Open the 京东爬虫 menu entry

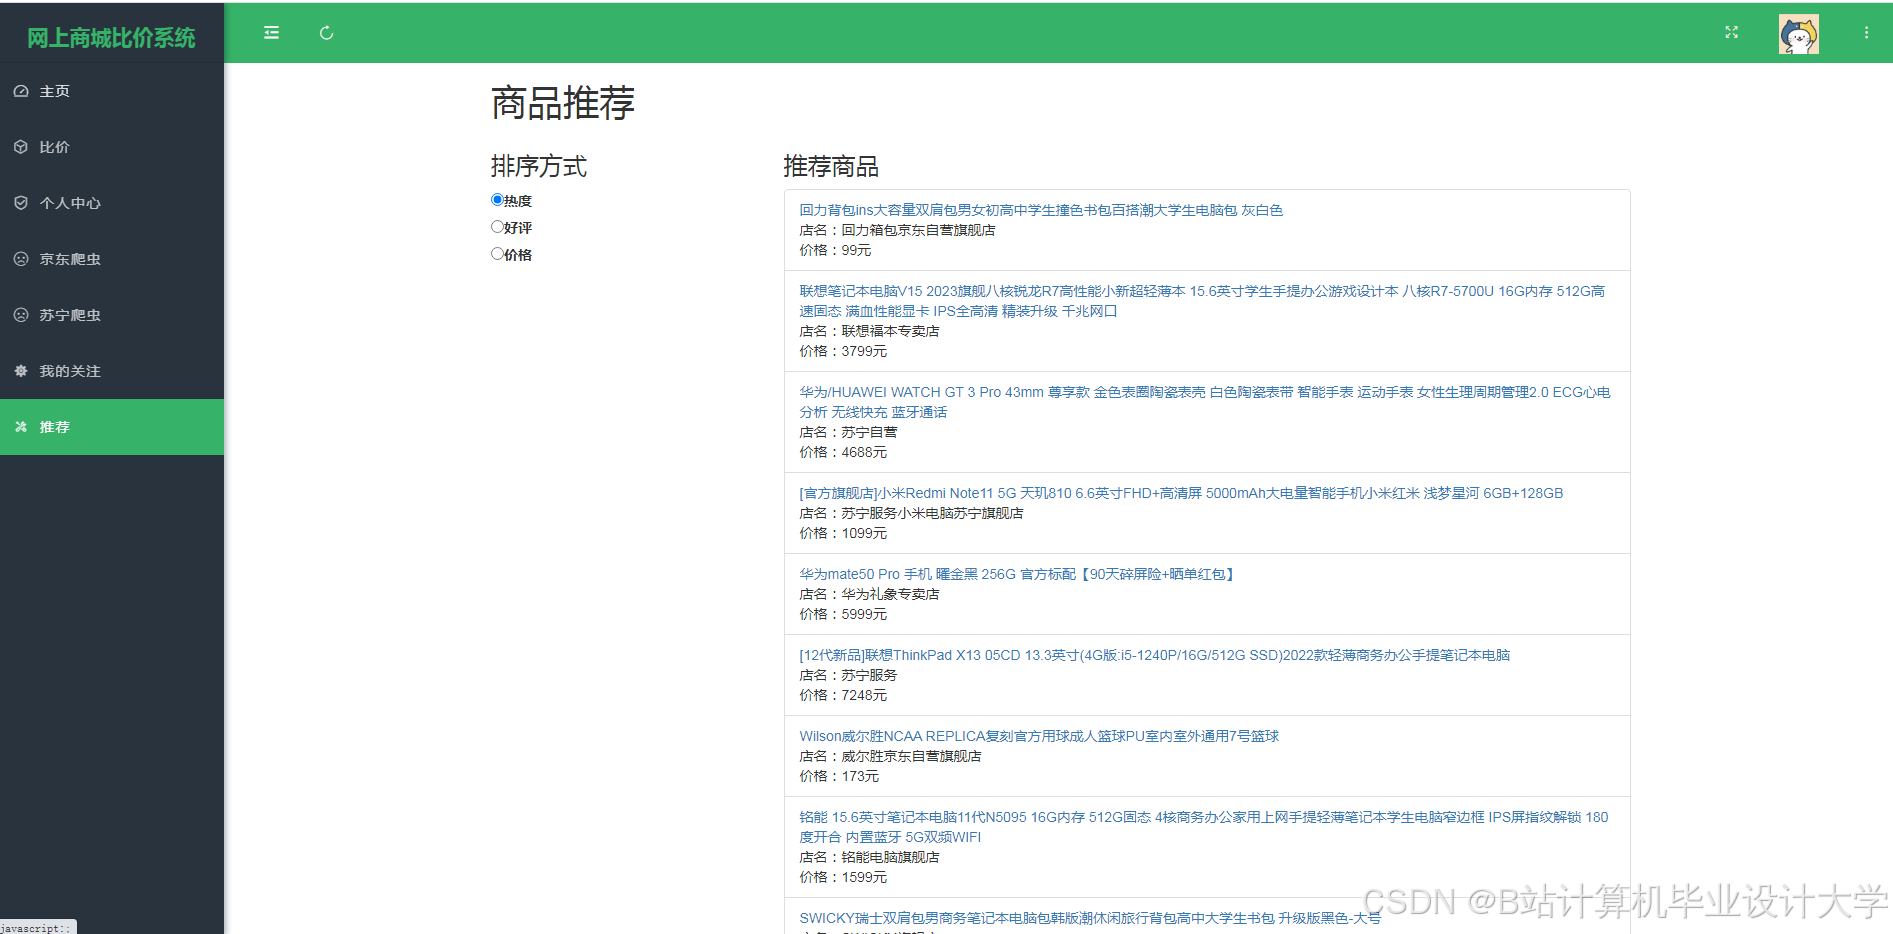click(112, 259)
